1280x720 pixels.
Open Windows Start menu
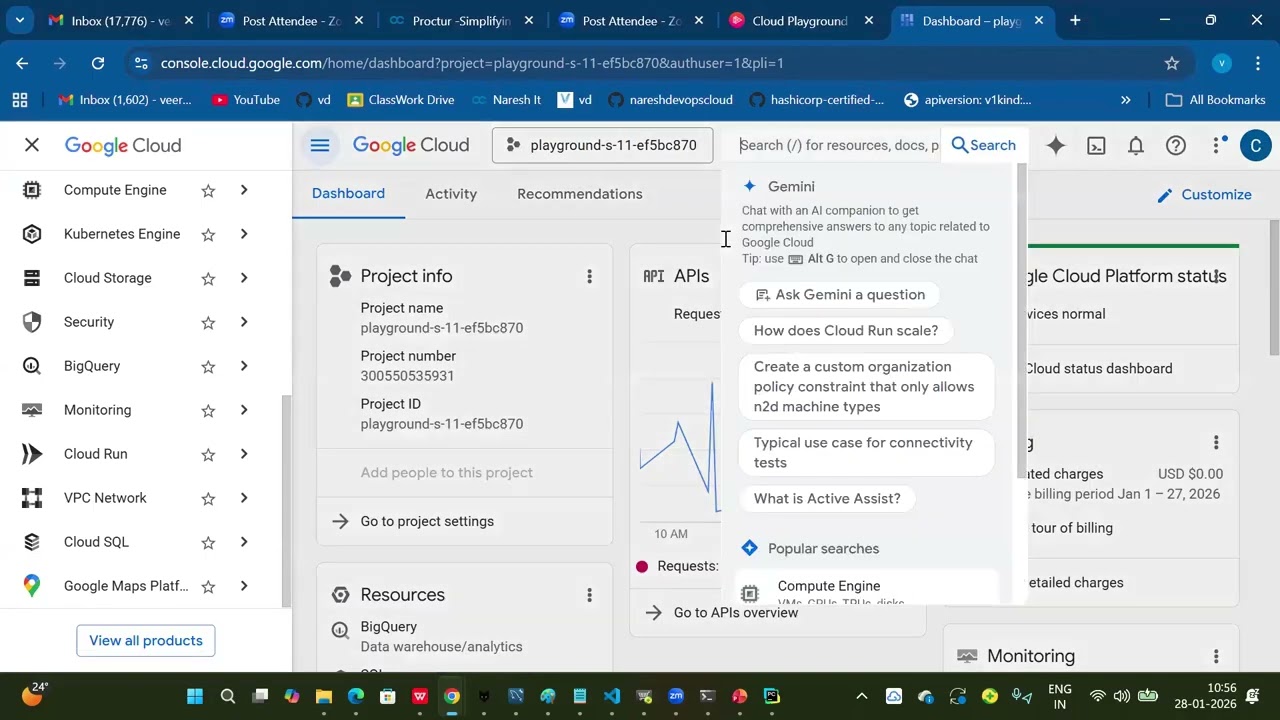(x=195, y=696)
